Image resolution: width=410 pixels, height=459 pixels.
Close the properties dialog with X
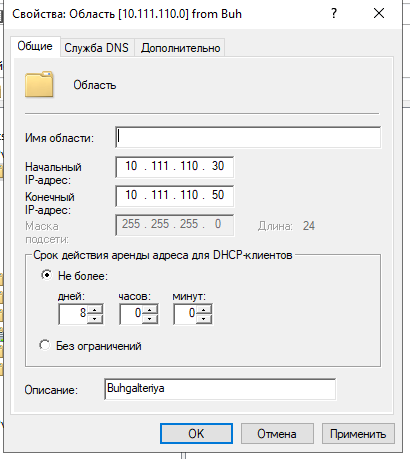[x=379, y=14]
